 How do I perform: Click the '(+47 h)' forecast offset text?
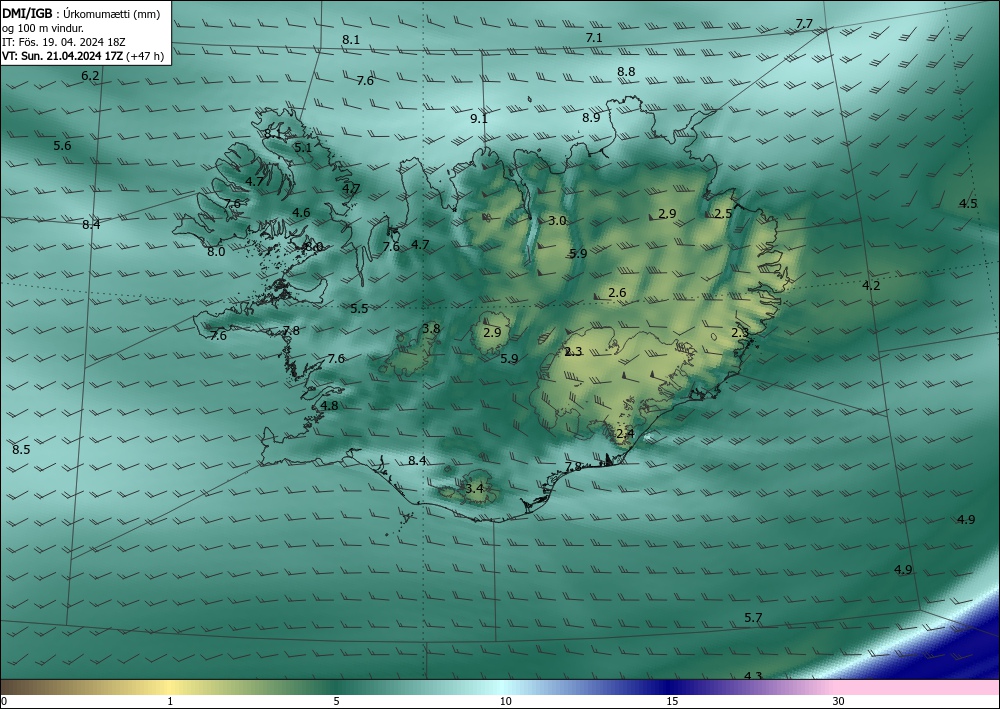pyautogui.click(x=145, y=56)
